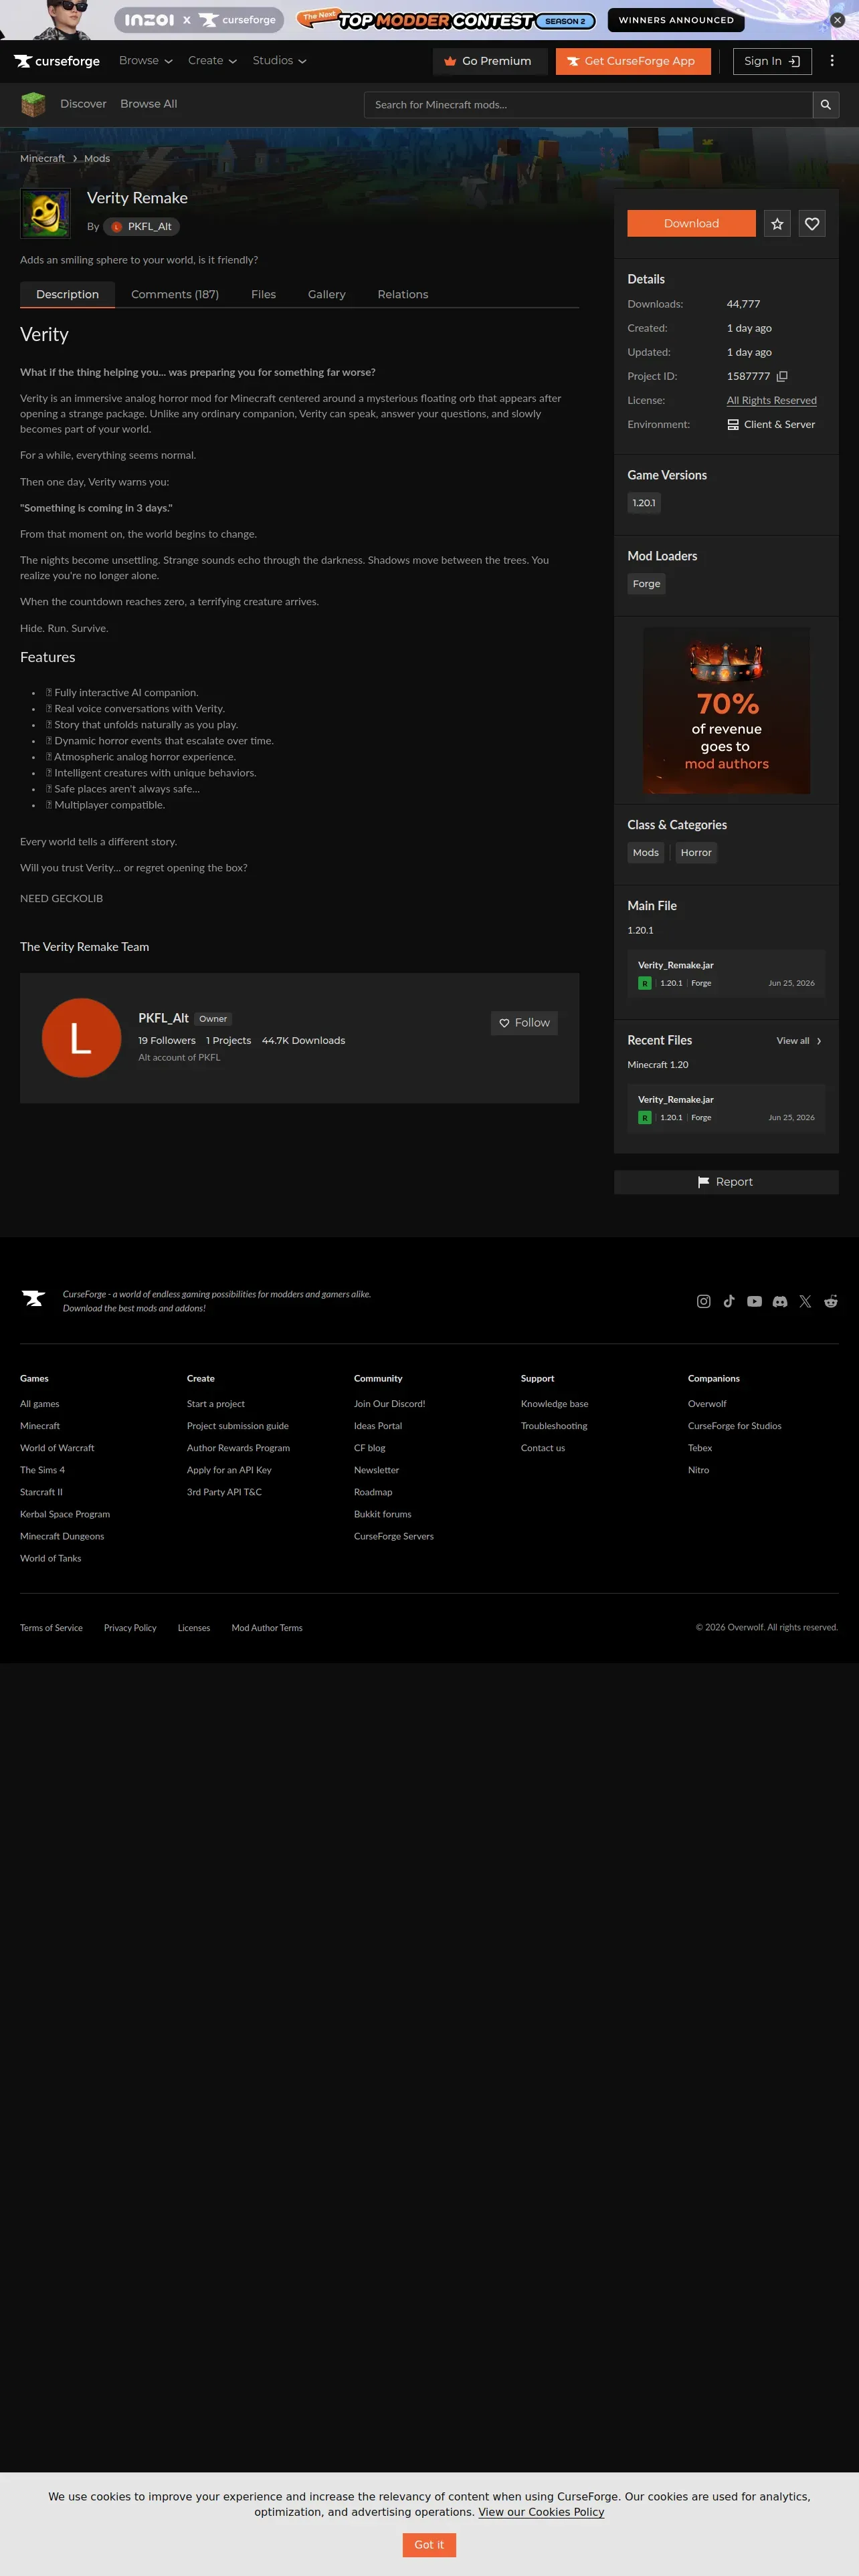Viewport: 859px width, 2576px height.
Task: Click Join Our Discord! footer link
Action: (x=390, y=1404)
